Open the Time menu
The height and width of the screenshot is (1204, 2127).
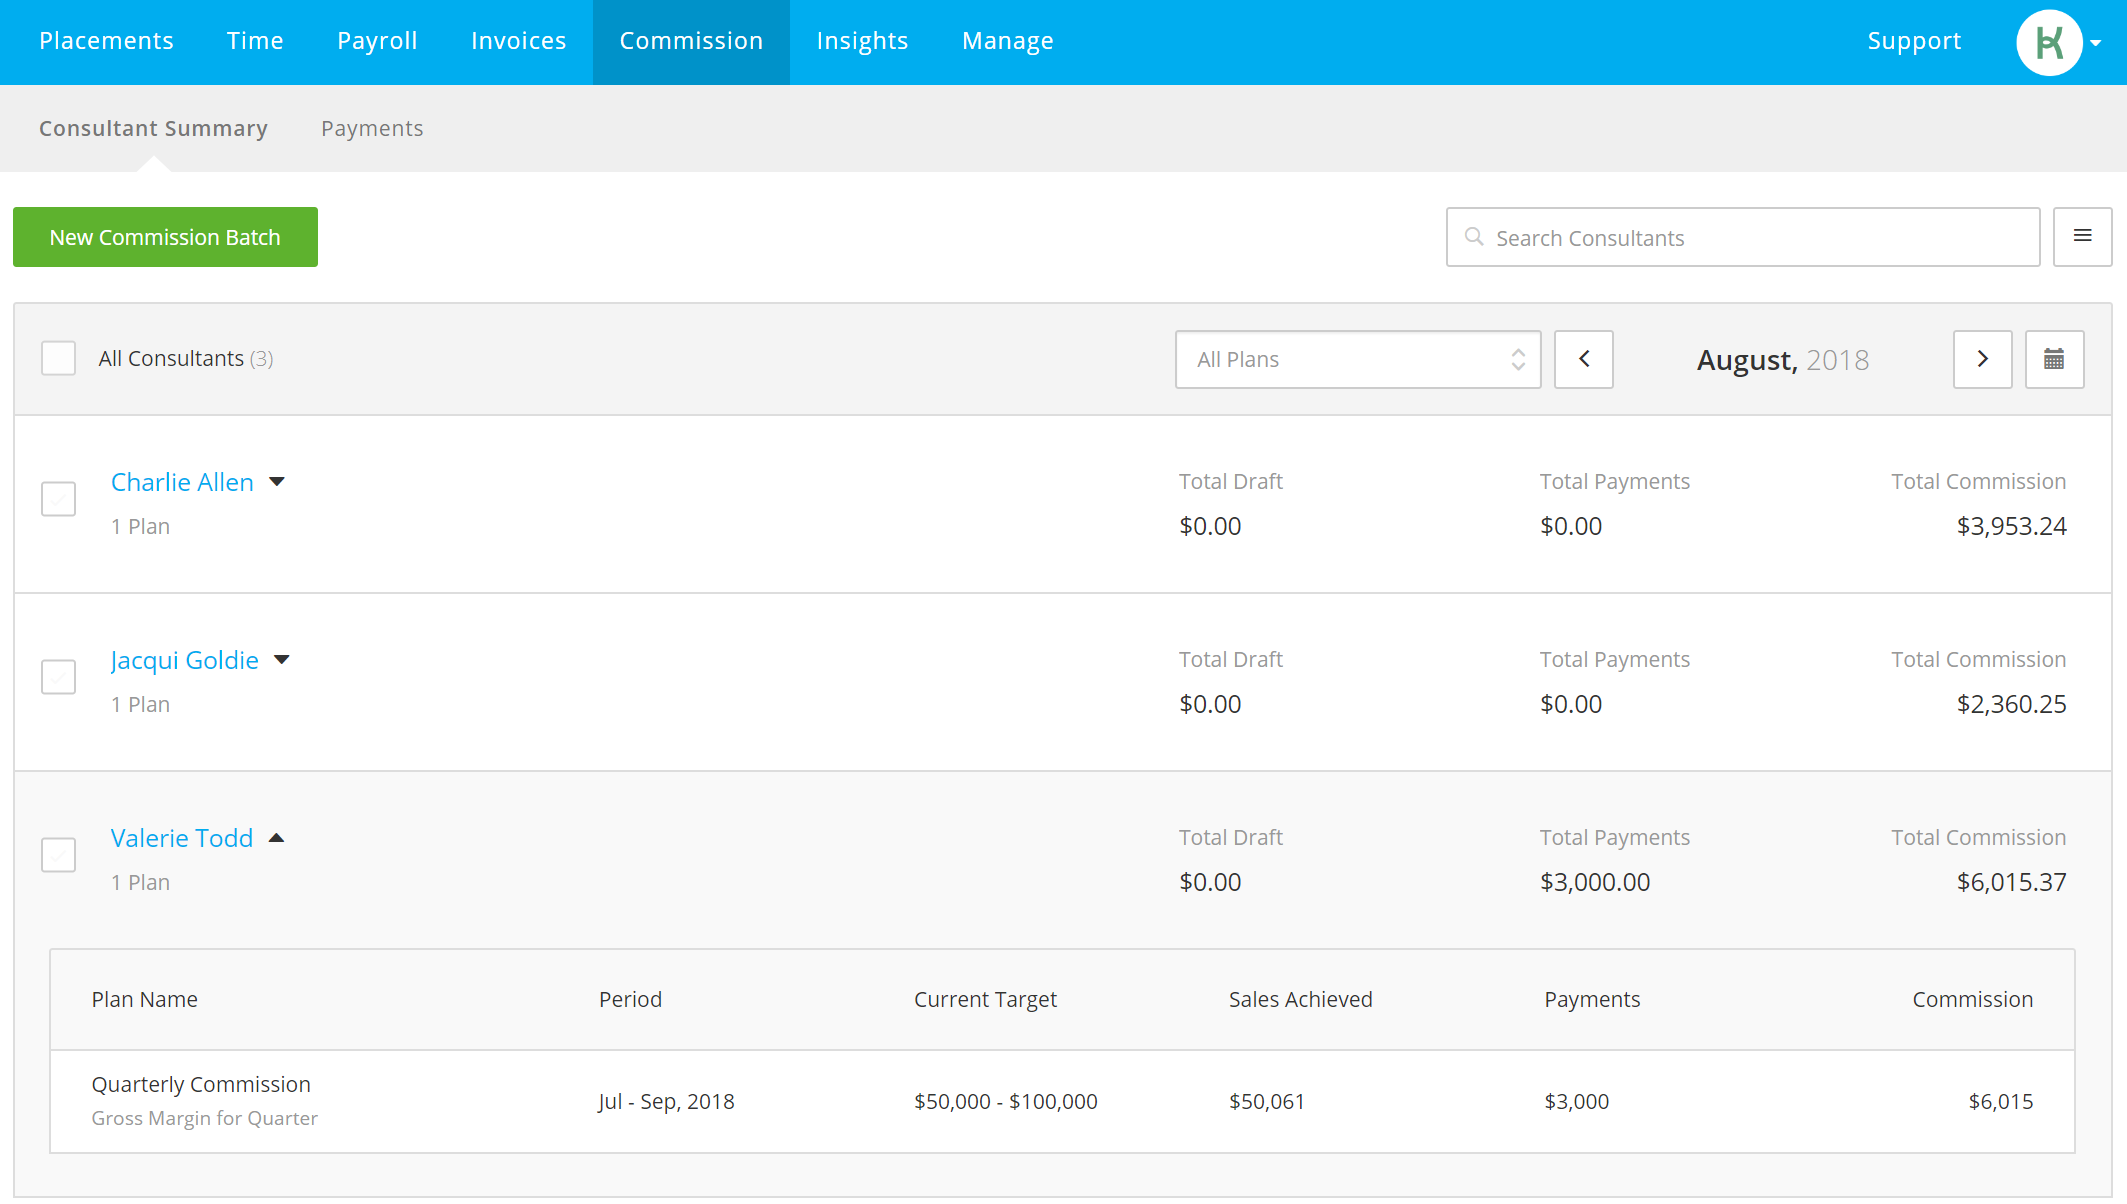click(255, 41)
